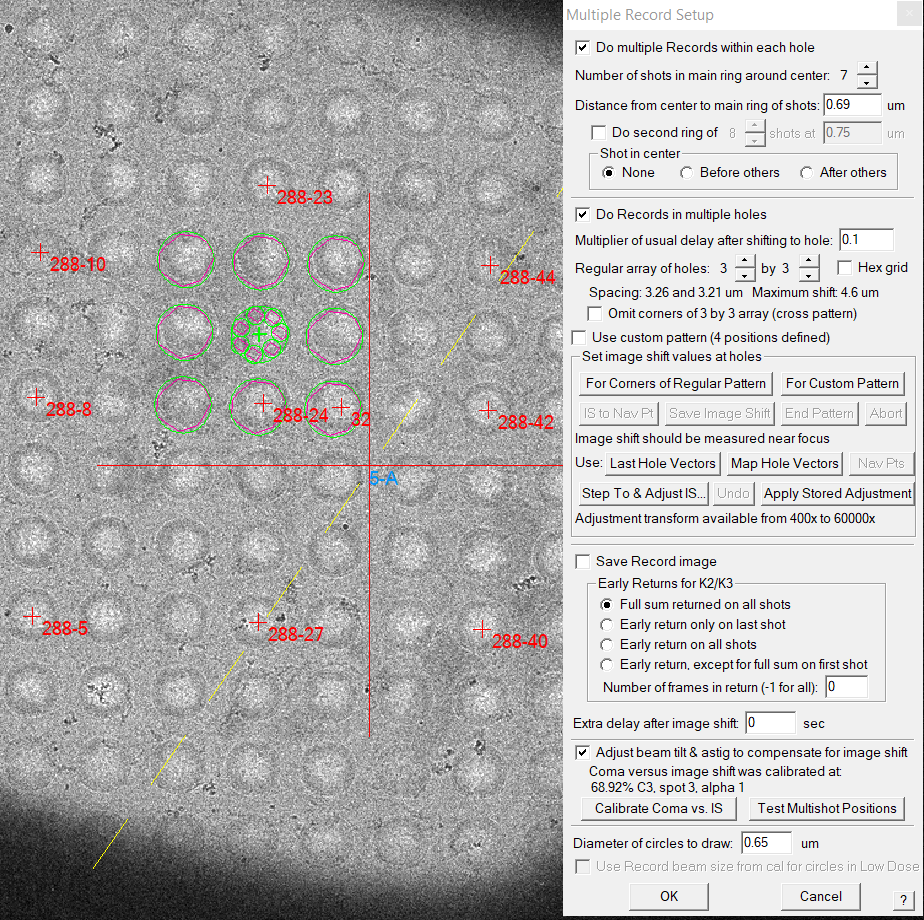Select Early return except full sum first shot

[606, 665]
